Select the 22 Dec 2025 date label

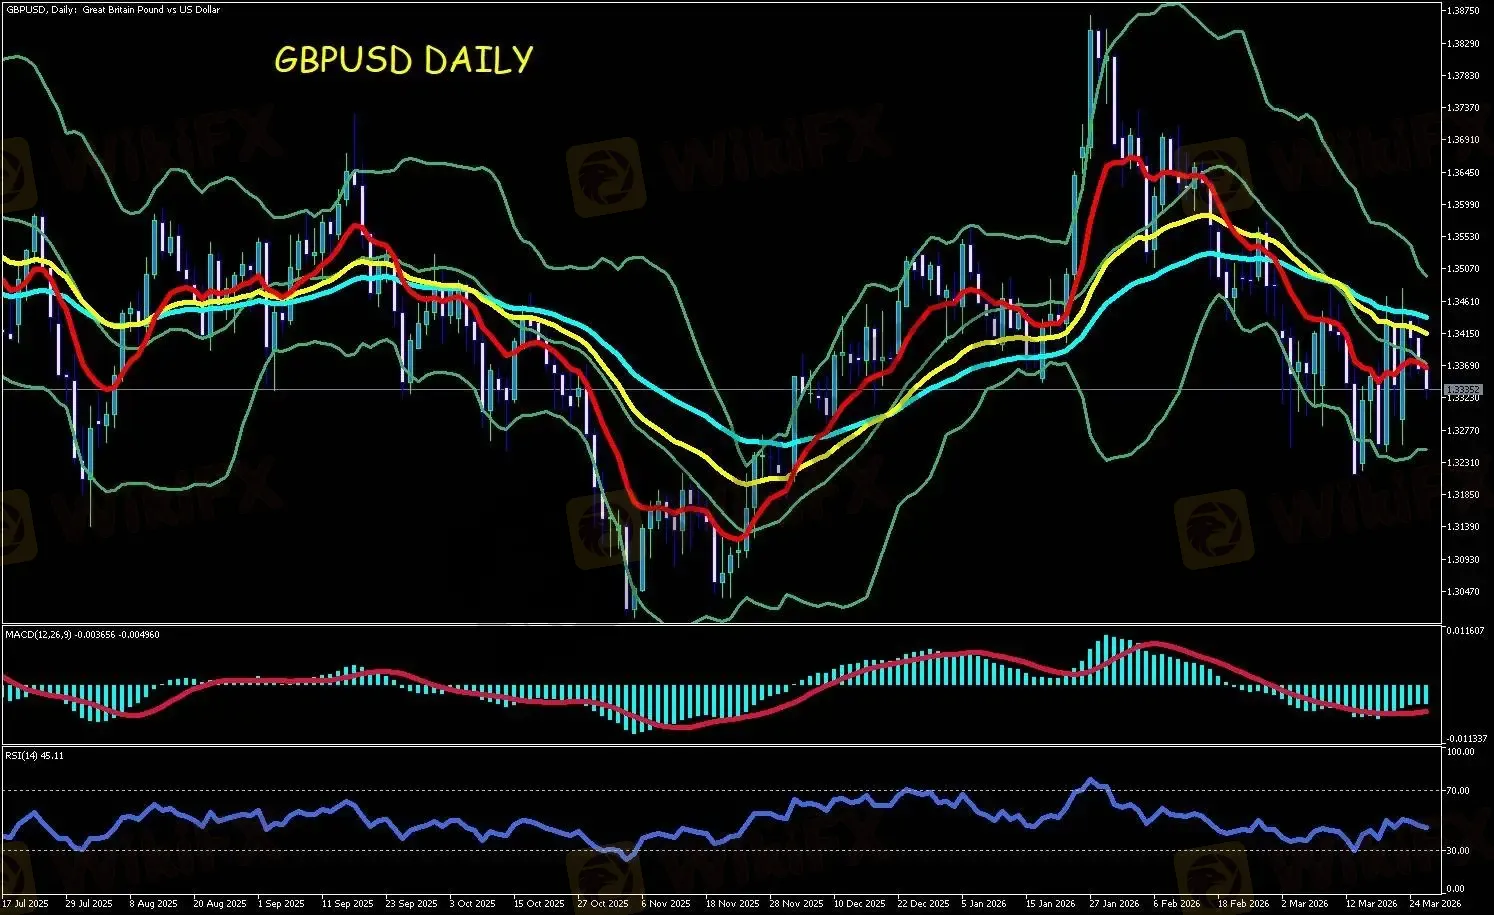924,904
